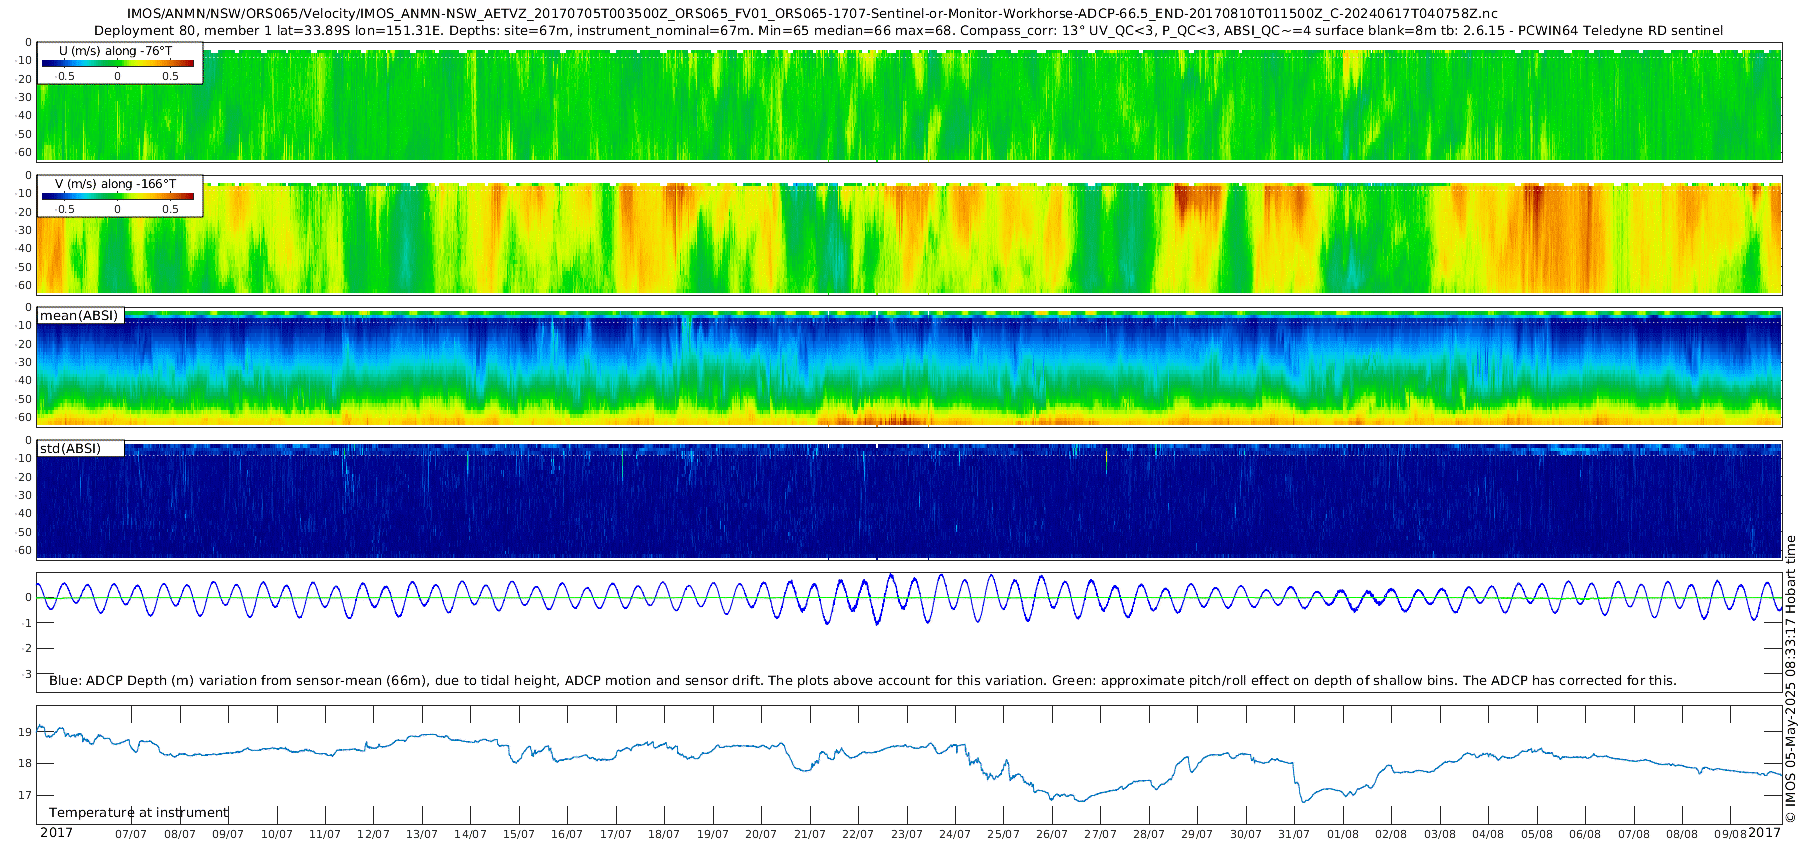Viewport: 1800px width, 850px height.
Task: Click the 09/08 date tick label
Action: 1730,834
